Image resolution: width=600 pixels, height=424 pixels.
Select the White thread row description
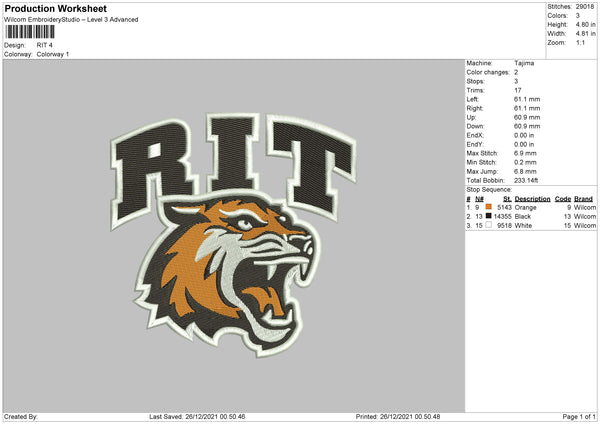523,226
